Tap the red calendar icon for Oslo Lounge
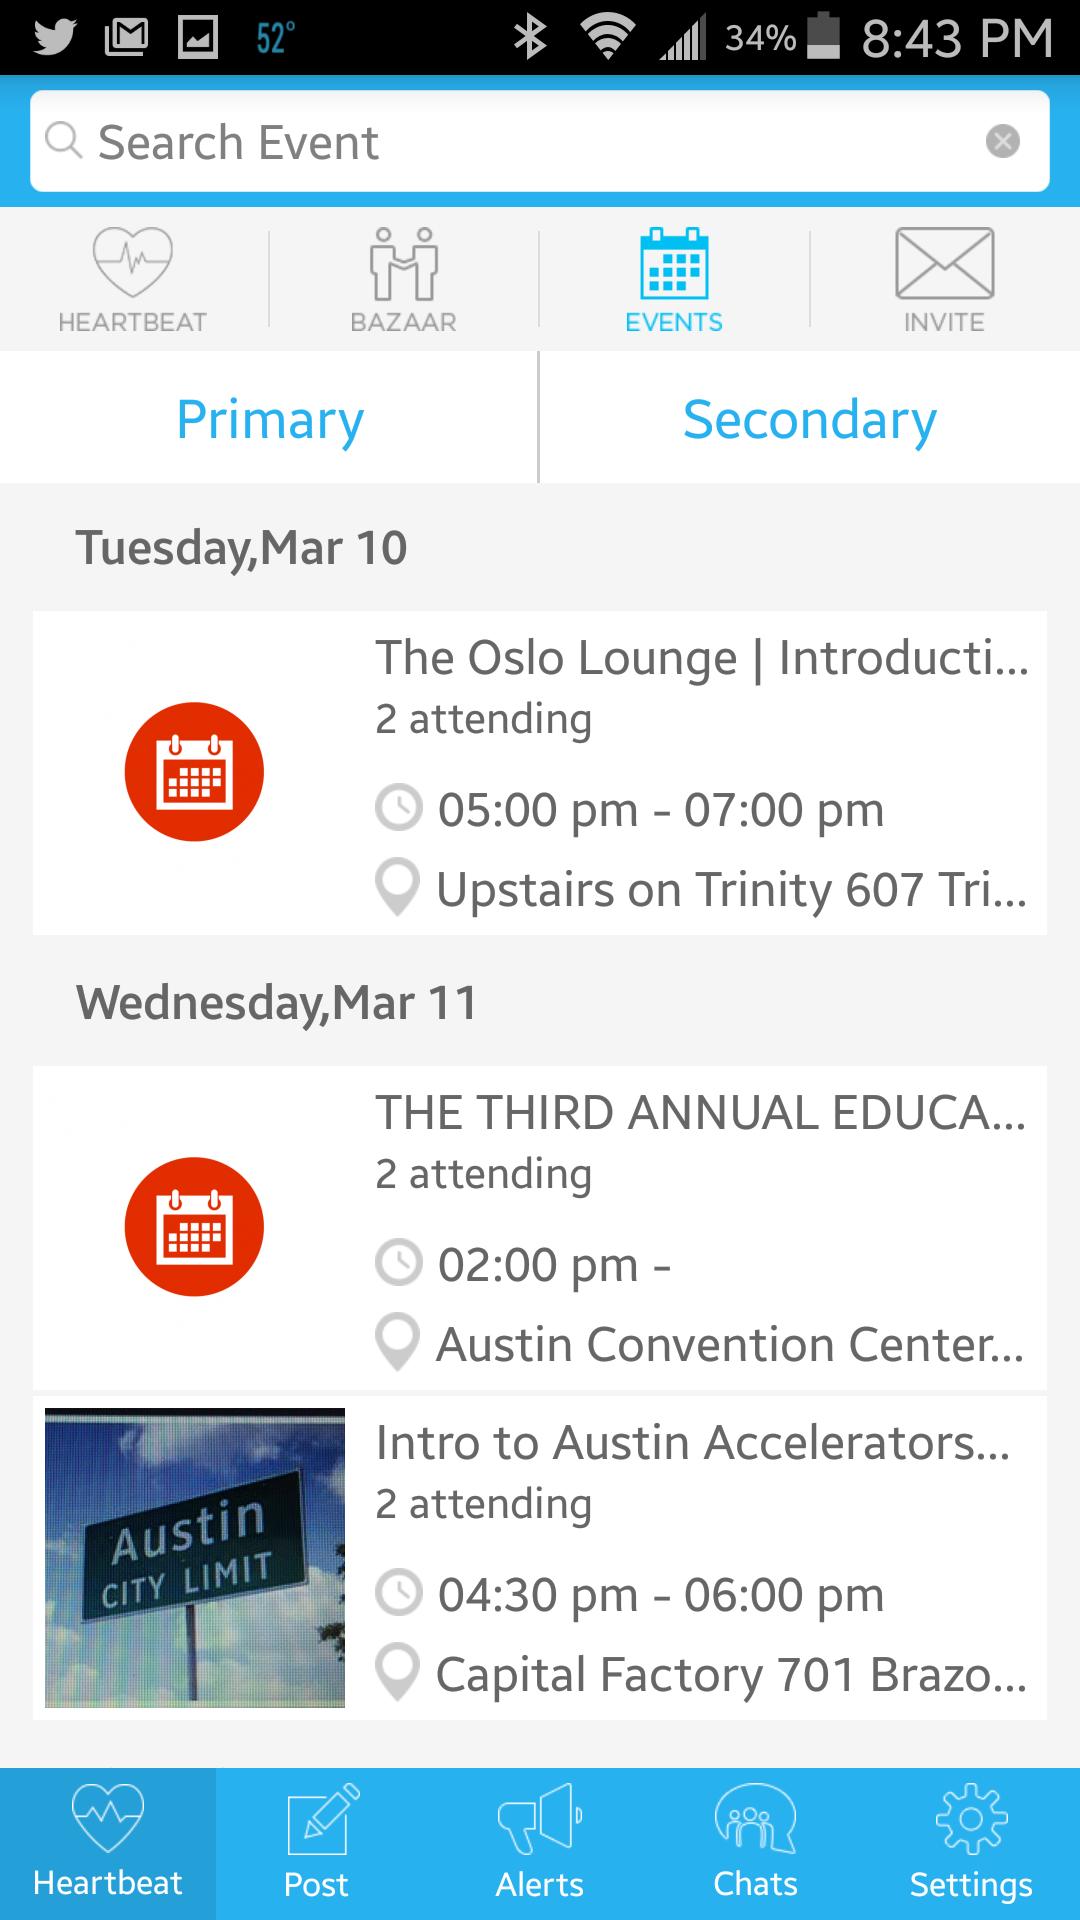1080x1920 pixels. click(194, 772)
